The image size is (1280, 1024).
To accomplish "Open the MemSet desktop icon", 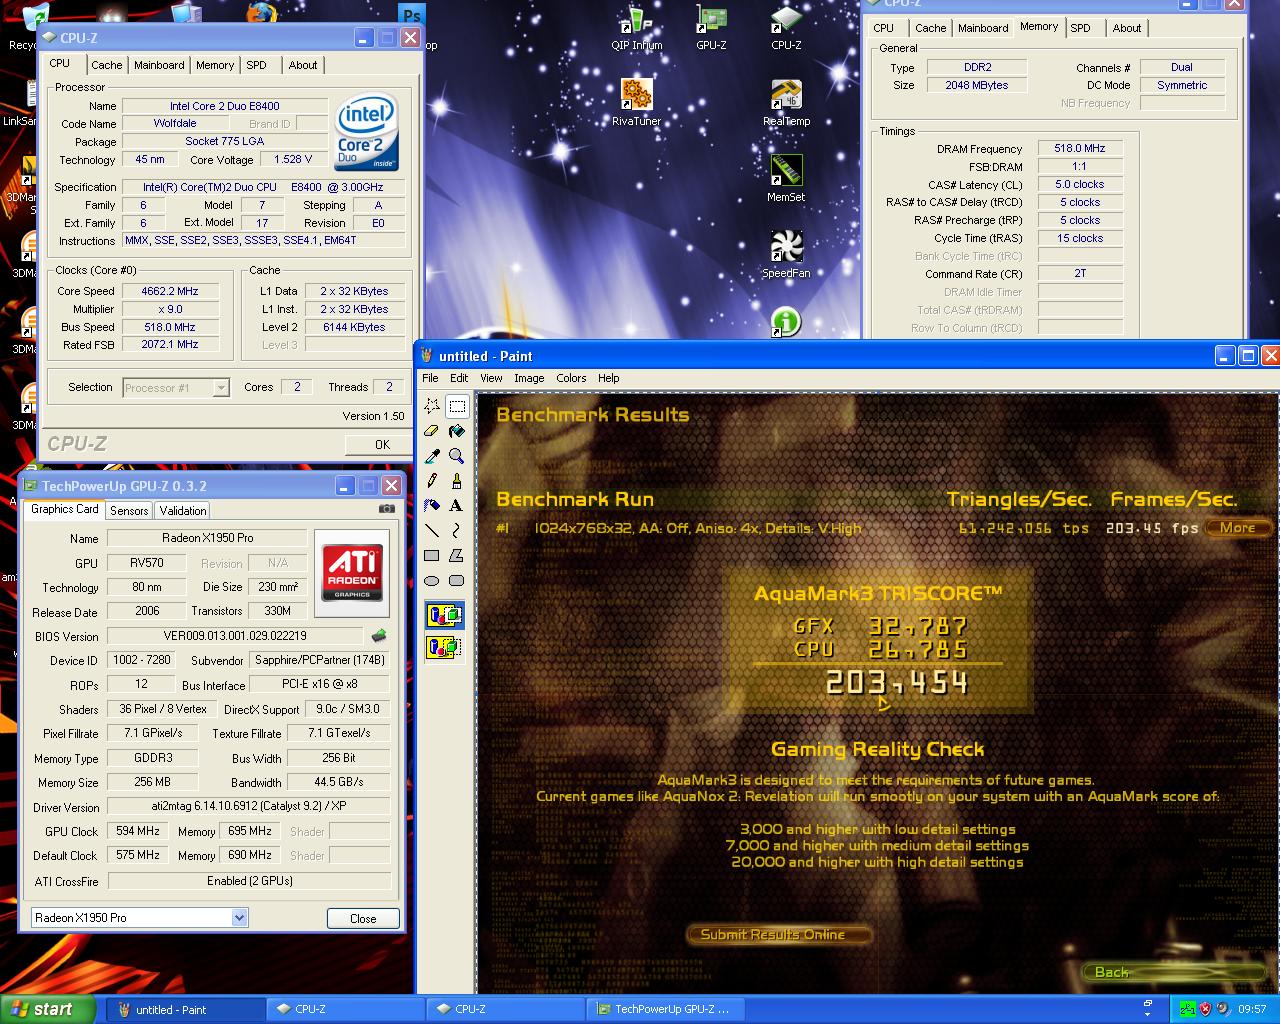I will point(786,179).
